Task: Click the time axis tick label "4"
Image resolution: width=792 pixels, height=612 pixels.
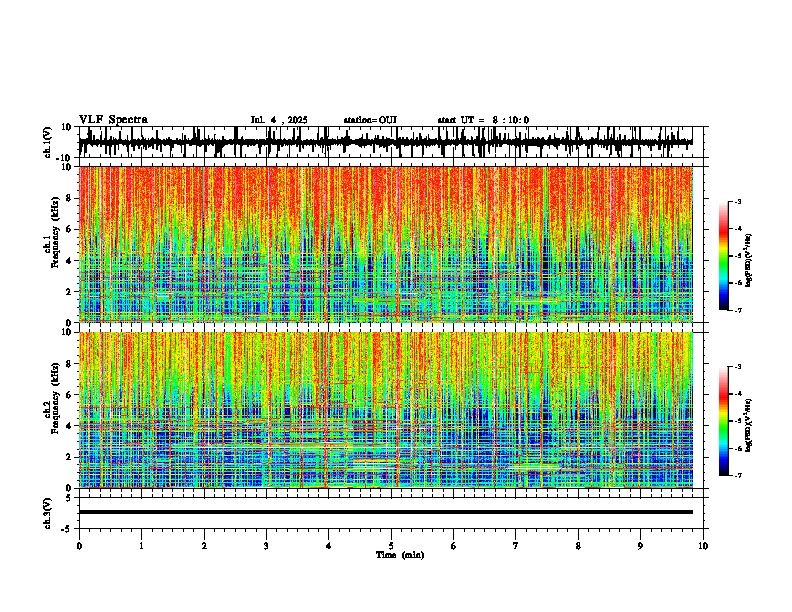Action: (329, 546)
